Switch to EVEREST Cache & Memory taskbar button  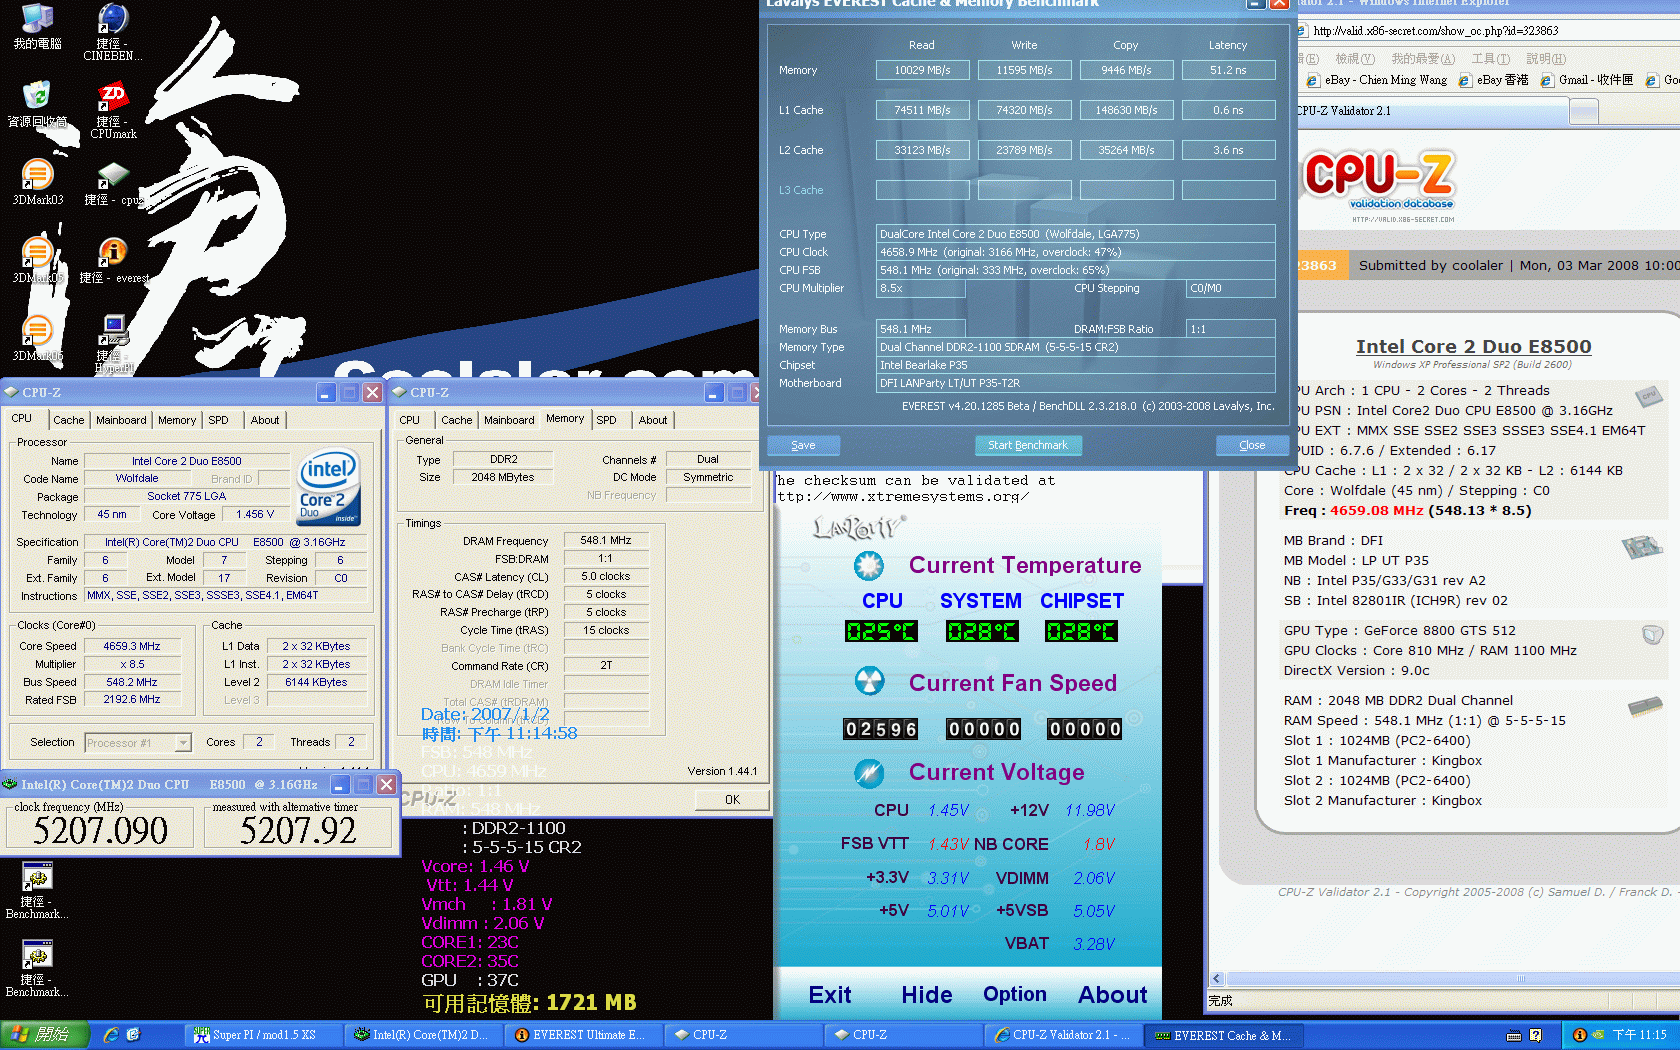[x=1224, y=1035]
